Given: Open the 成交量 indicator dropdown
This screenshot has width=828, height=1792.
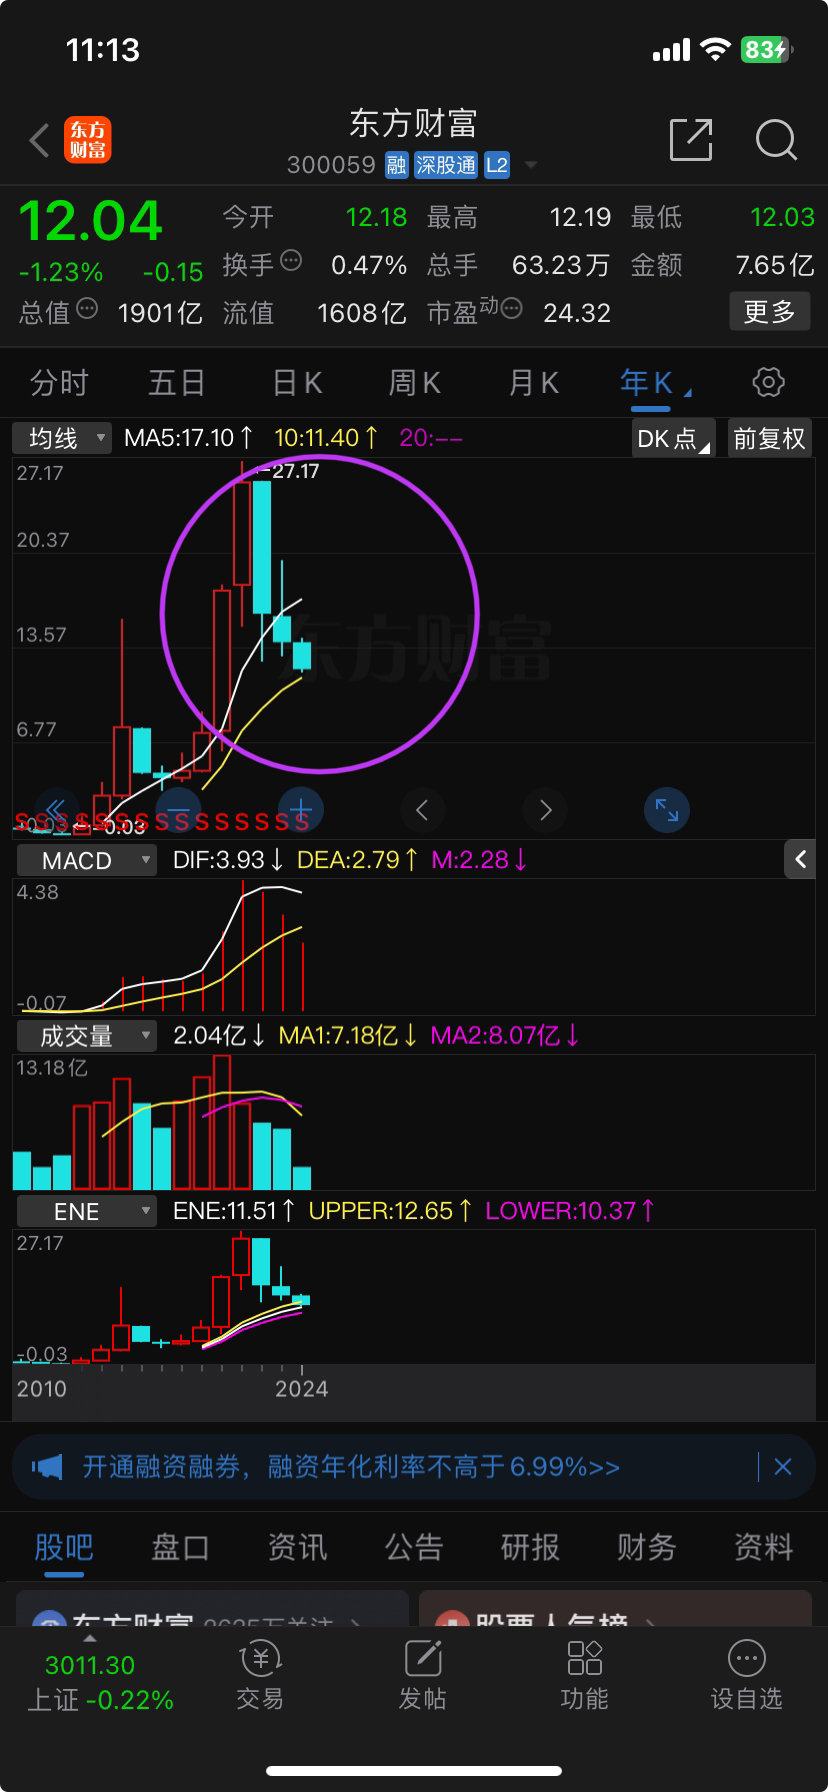Looking at the screenshot, I should pyautogui.click(x=86, y=1036).
